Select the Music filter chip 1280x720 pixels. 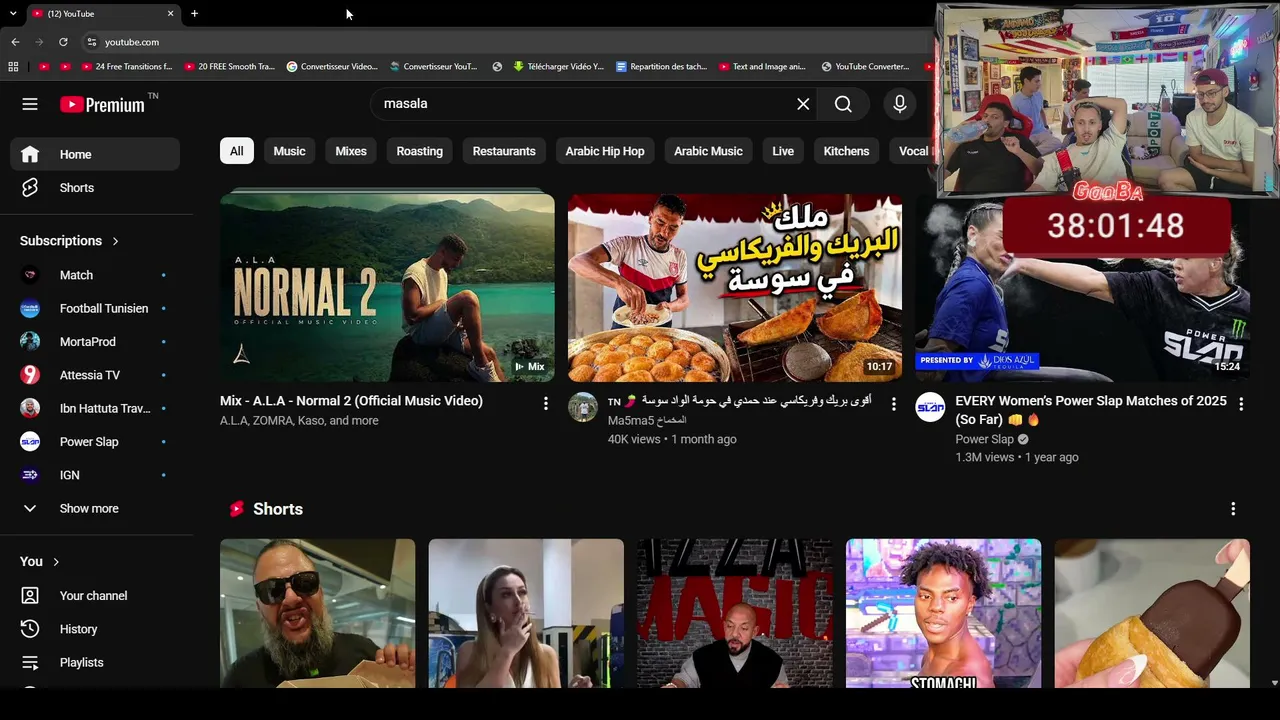289,151
